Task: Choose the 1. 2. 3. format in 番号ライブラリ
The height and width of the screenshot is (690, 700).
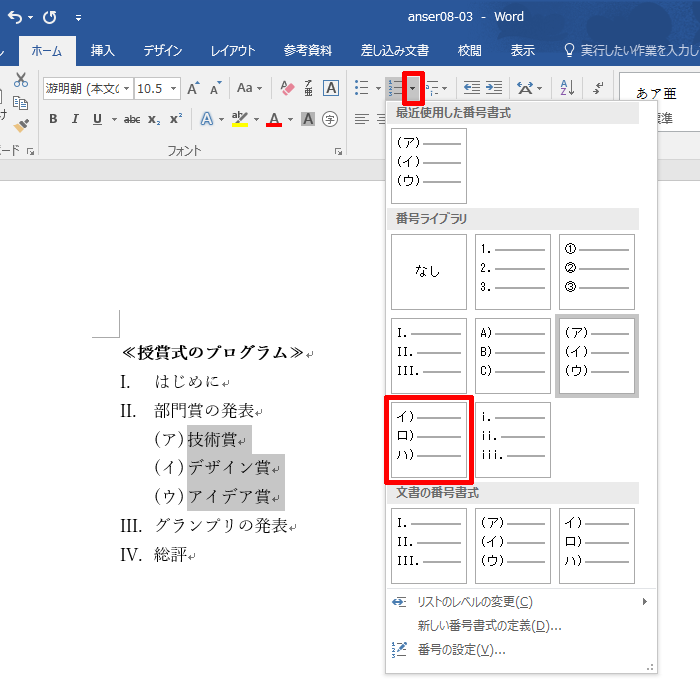Action: [512, 271]
